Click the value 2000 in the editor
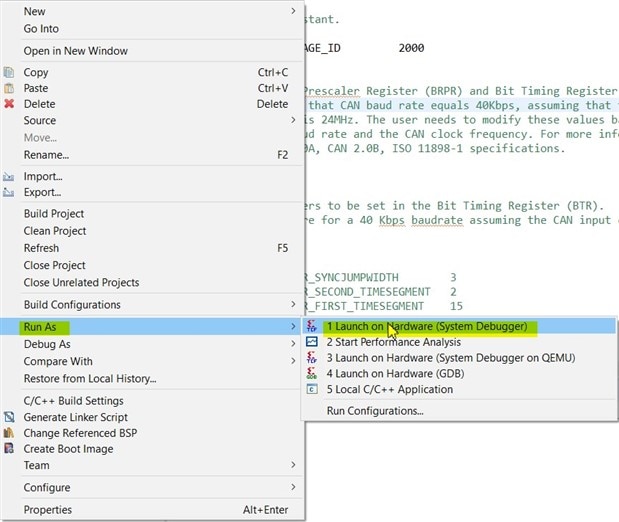Image resolution: width=619 pixels, height=522 pixels. (x=411, y=48)
